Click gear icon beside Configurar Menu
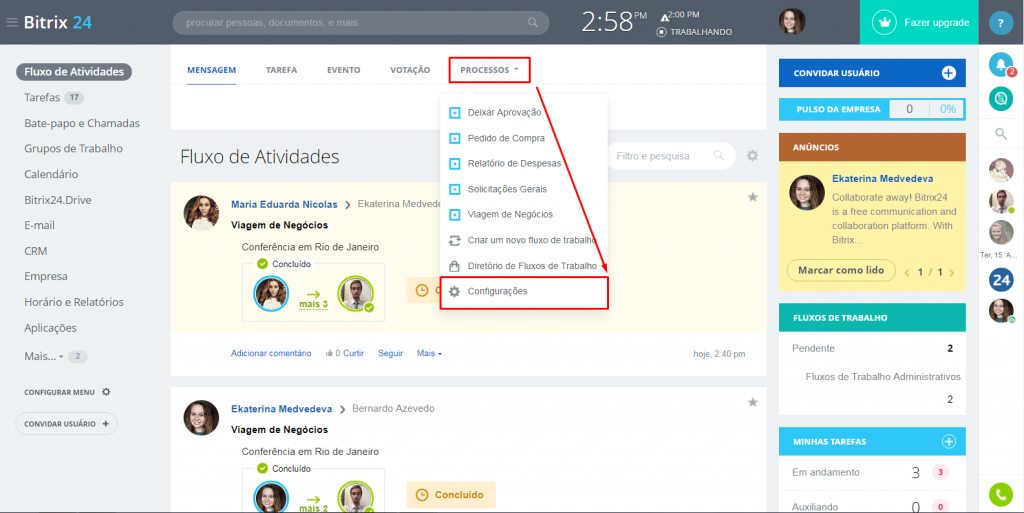The height and width of the screenshot is (513, 1024). (x=106, y=392)
